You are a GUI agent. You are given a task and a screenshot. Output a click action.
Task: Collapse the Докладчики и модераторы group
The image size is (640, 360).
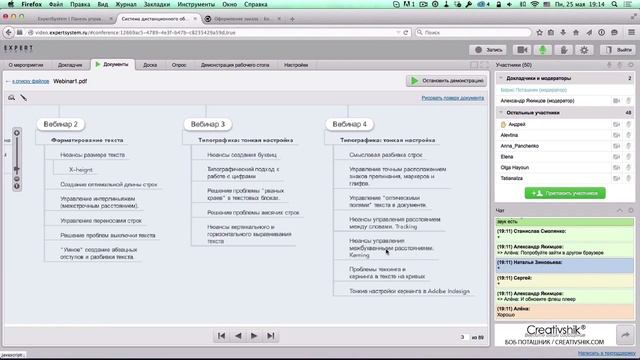pos(501,78)
